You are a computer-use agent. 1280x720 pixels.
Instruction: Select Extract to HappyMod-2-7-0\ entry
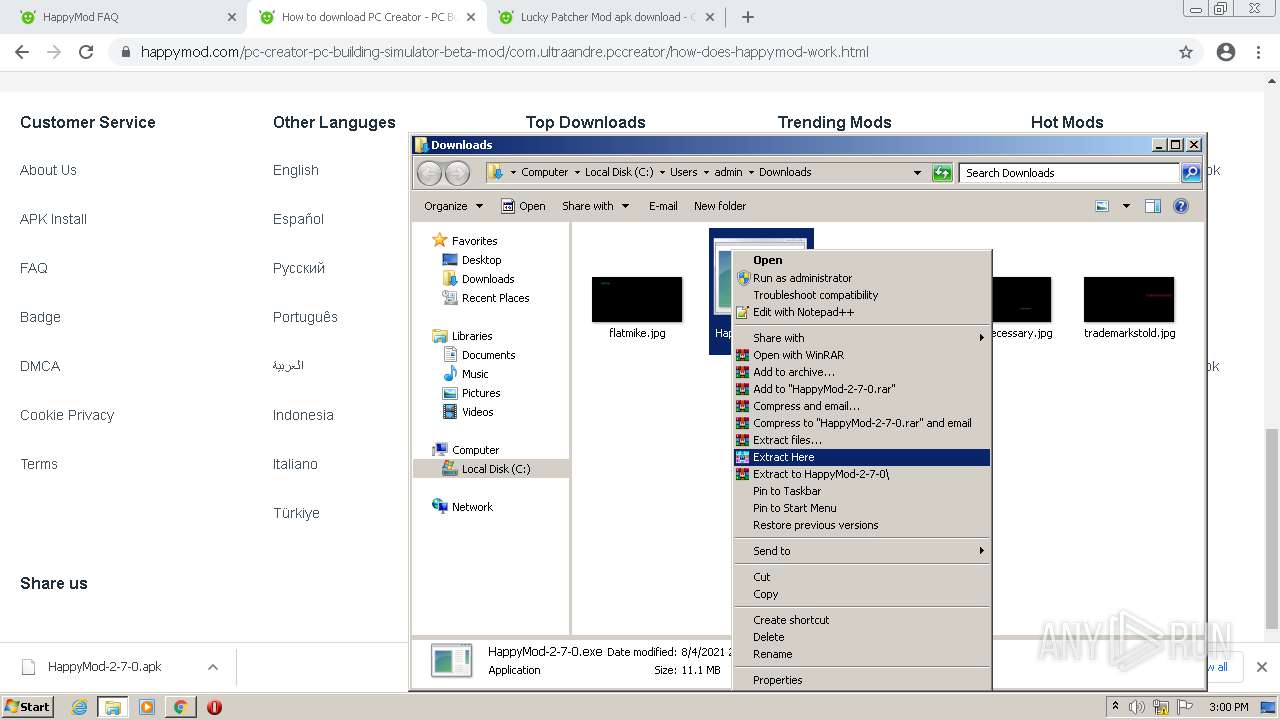(862, 474)
